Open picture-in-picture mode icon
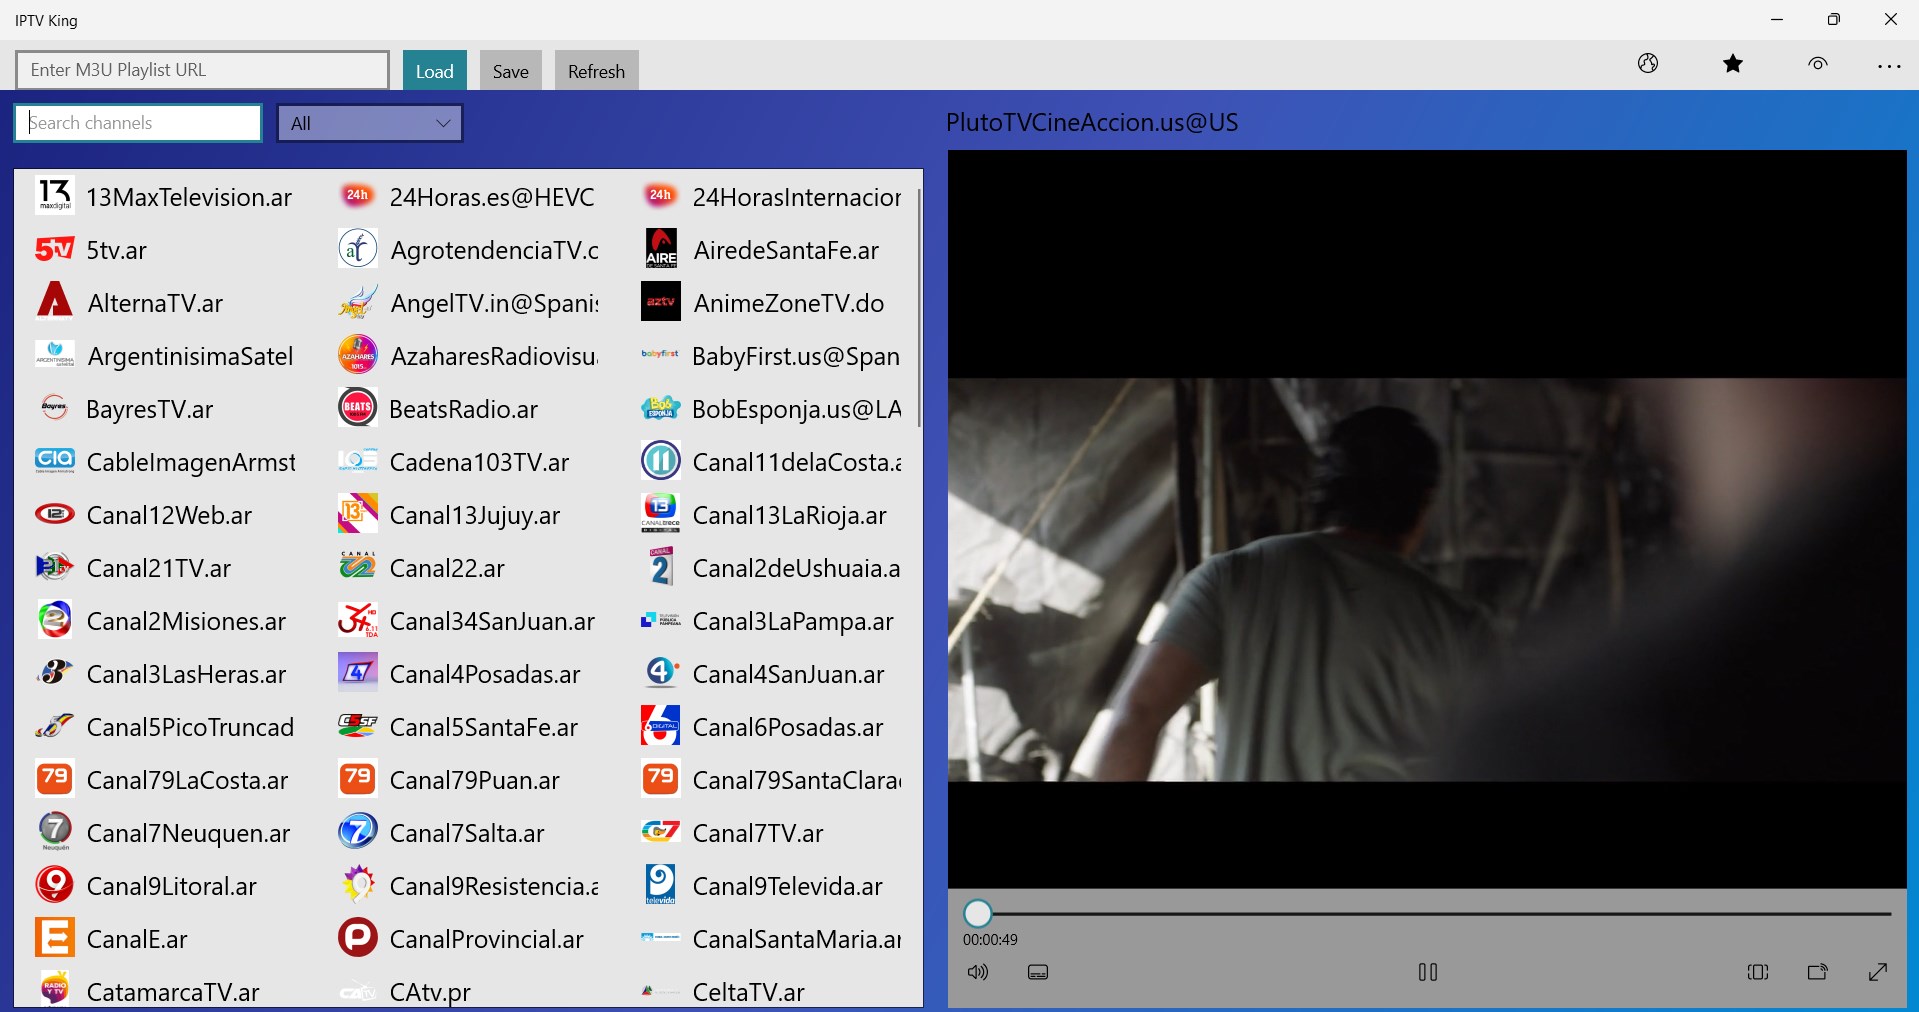 point(1818,971)
